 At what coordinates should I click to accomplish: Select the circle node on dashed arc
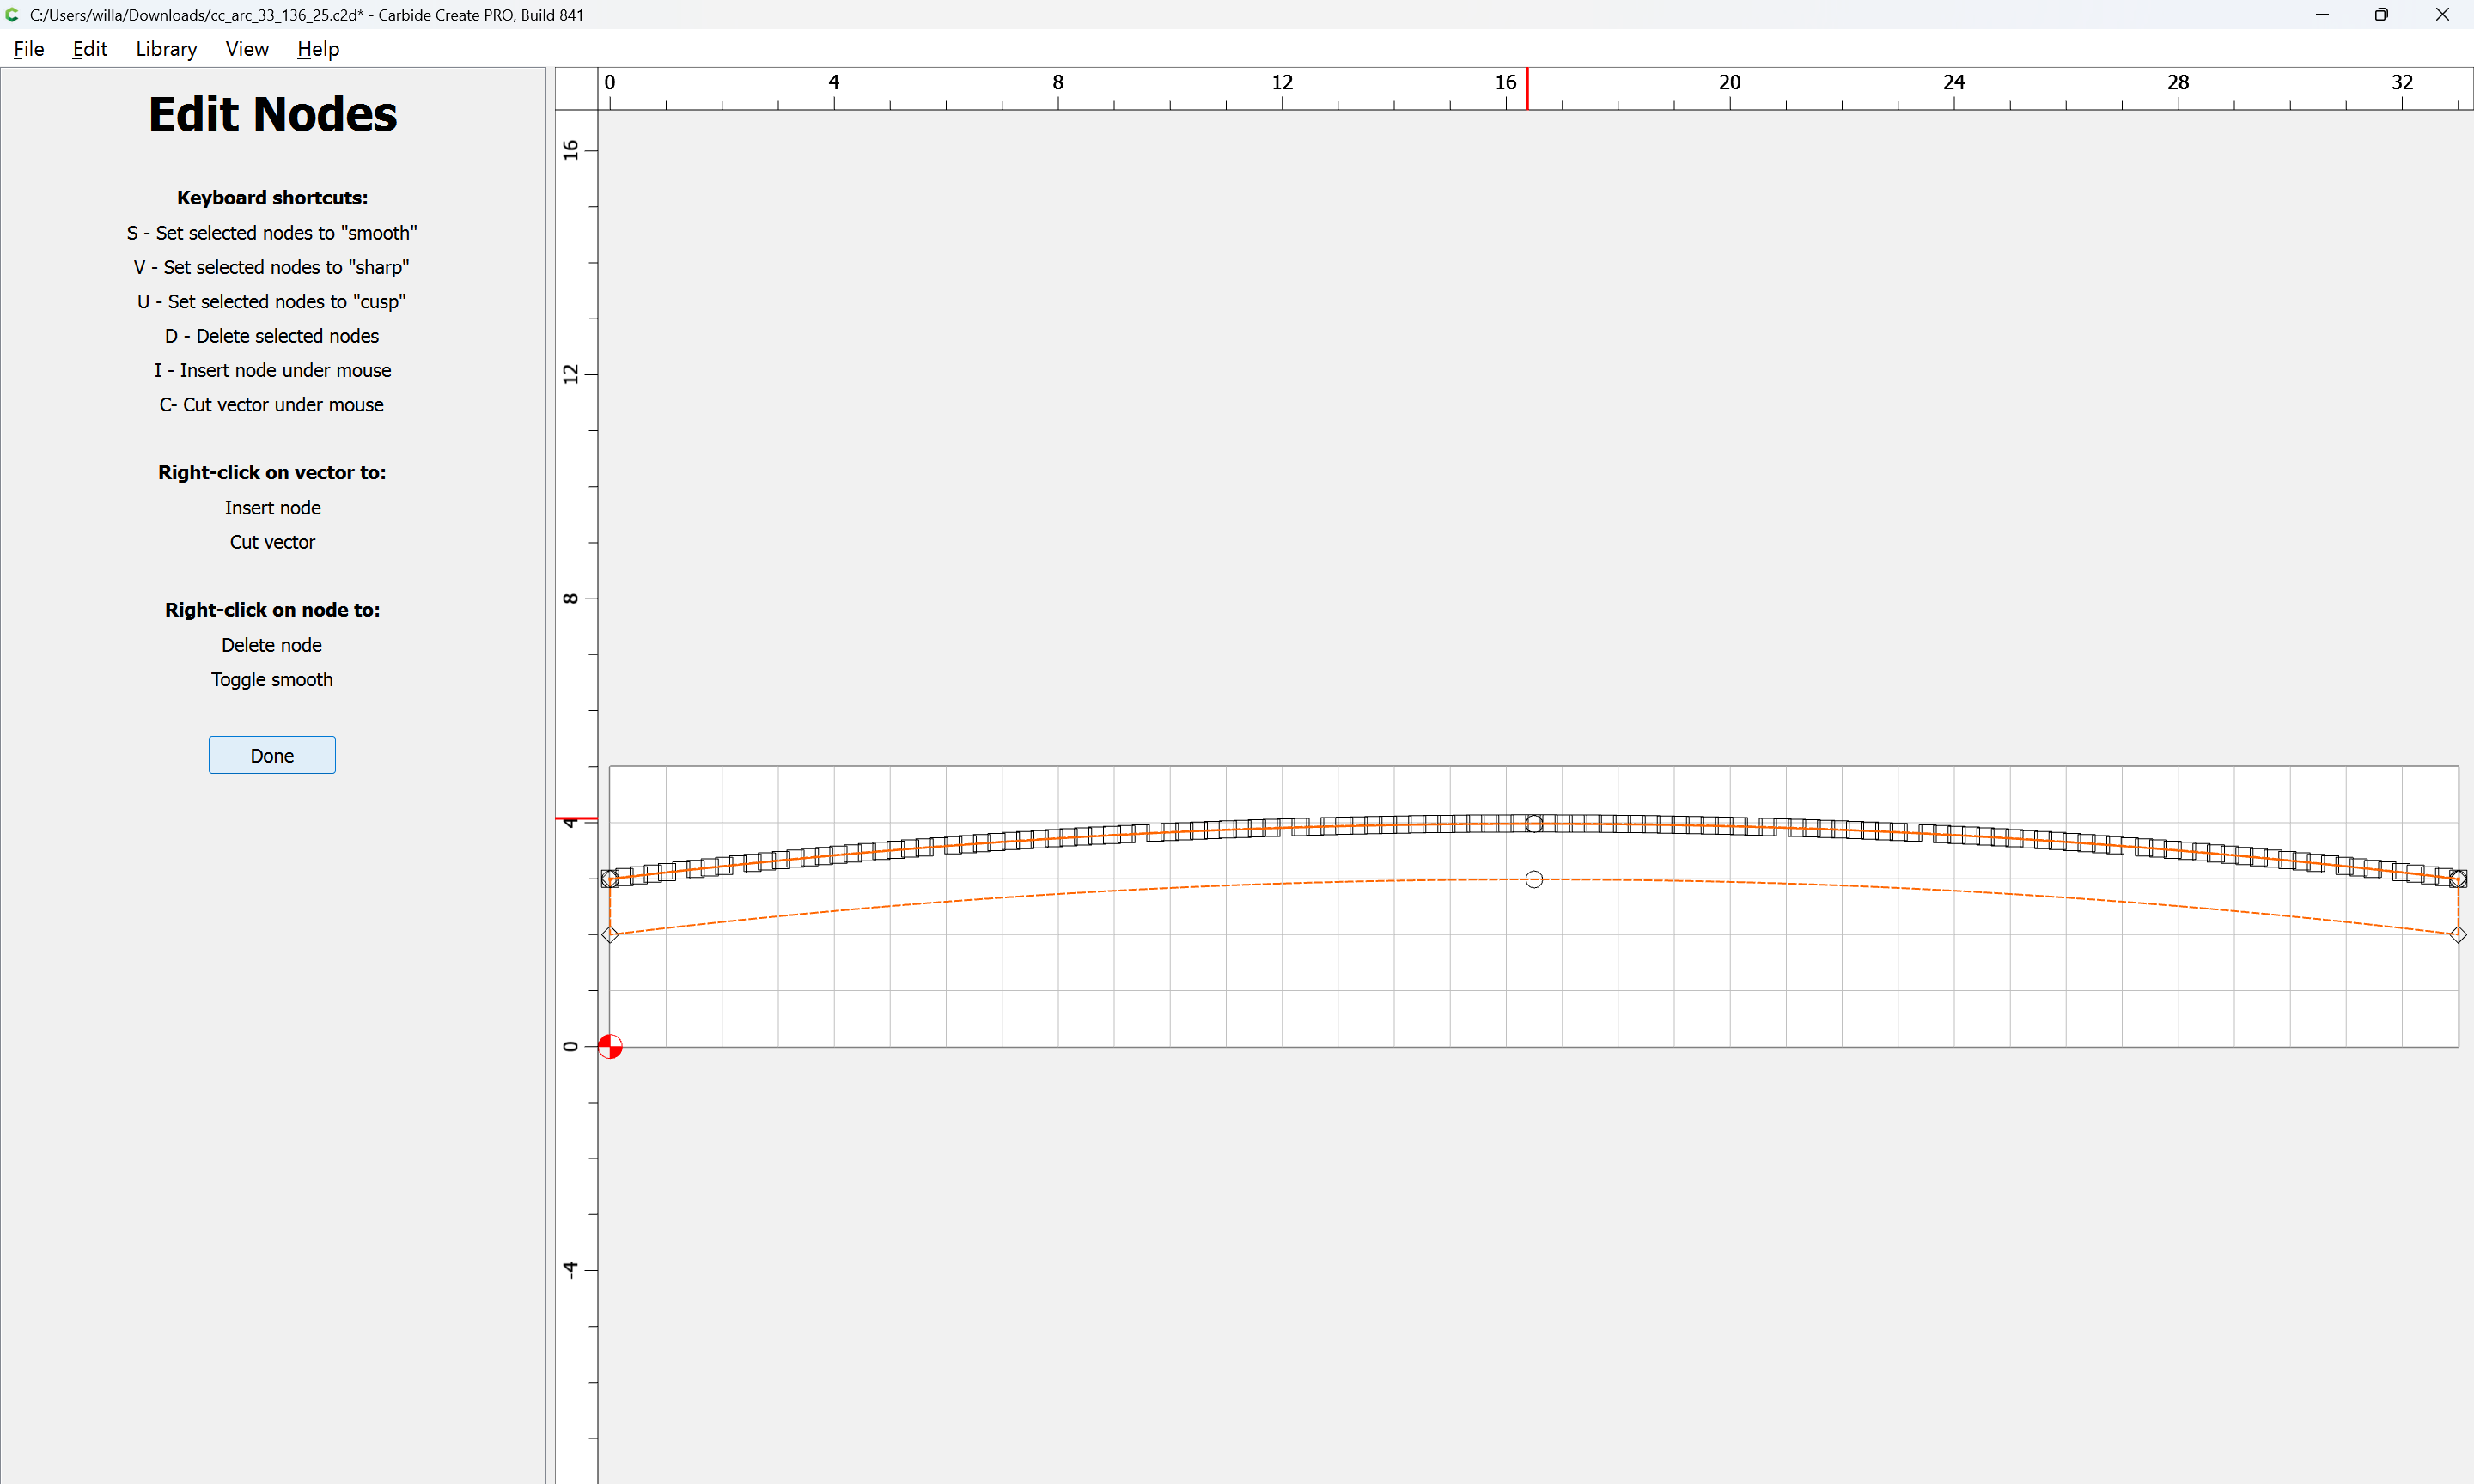click(1534, 879)
